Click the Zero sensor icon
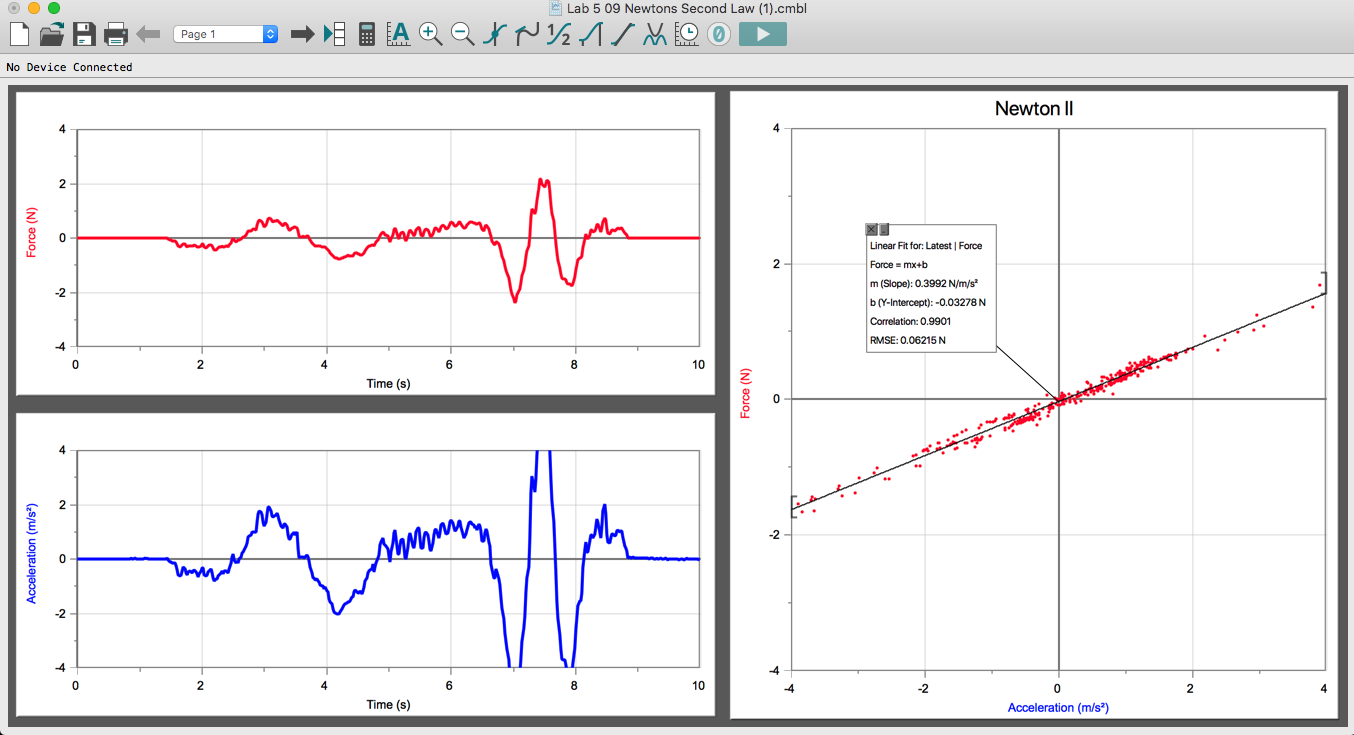Screen dimensions: 1354x735 tap(718, 34)
